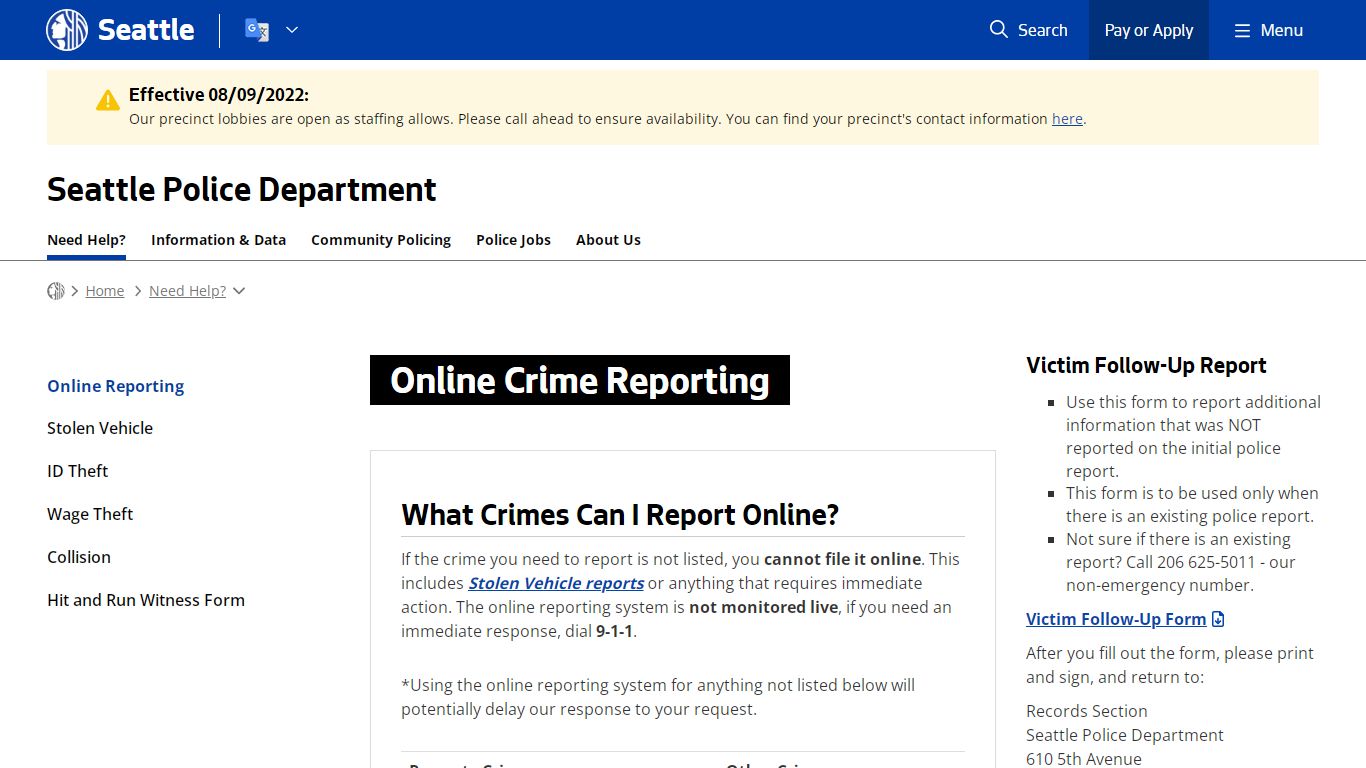Click the Seattle city logo icon
The width and height of the screenshot is (1366, 768).
(67, 30)
